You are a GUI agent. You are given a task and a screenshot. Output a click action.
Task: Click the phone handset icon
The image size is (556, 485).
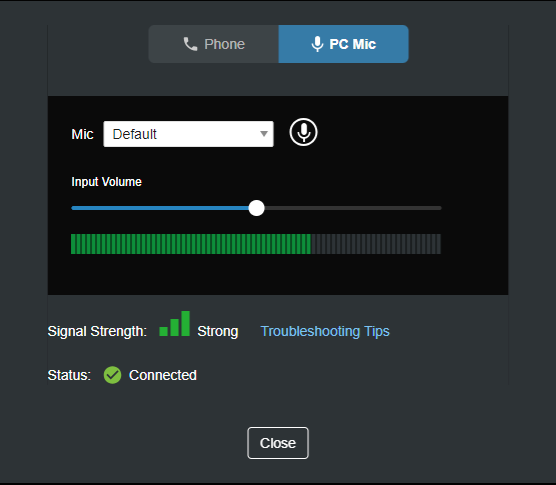click(190, 44)
